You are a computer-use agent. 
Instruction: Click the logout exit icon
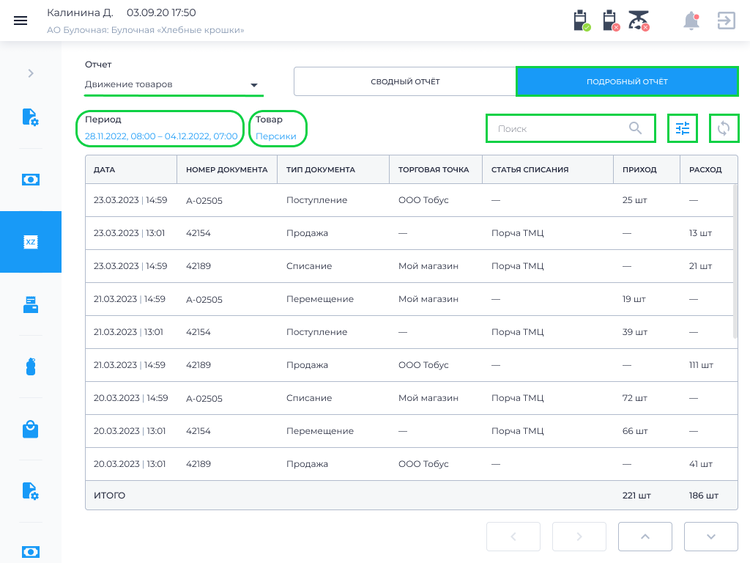[726, 21]
